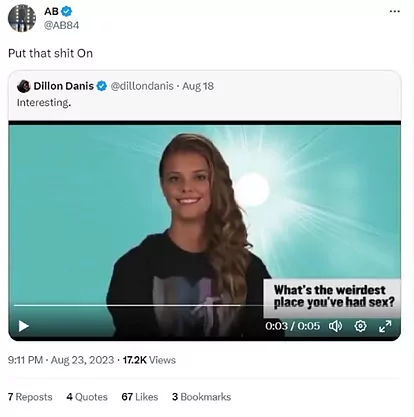This screenshot has width=414, height=417.
Task: Open the 9:11 PM Aug 23, 2023 timestamp
Action: (x=61, y=360)
